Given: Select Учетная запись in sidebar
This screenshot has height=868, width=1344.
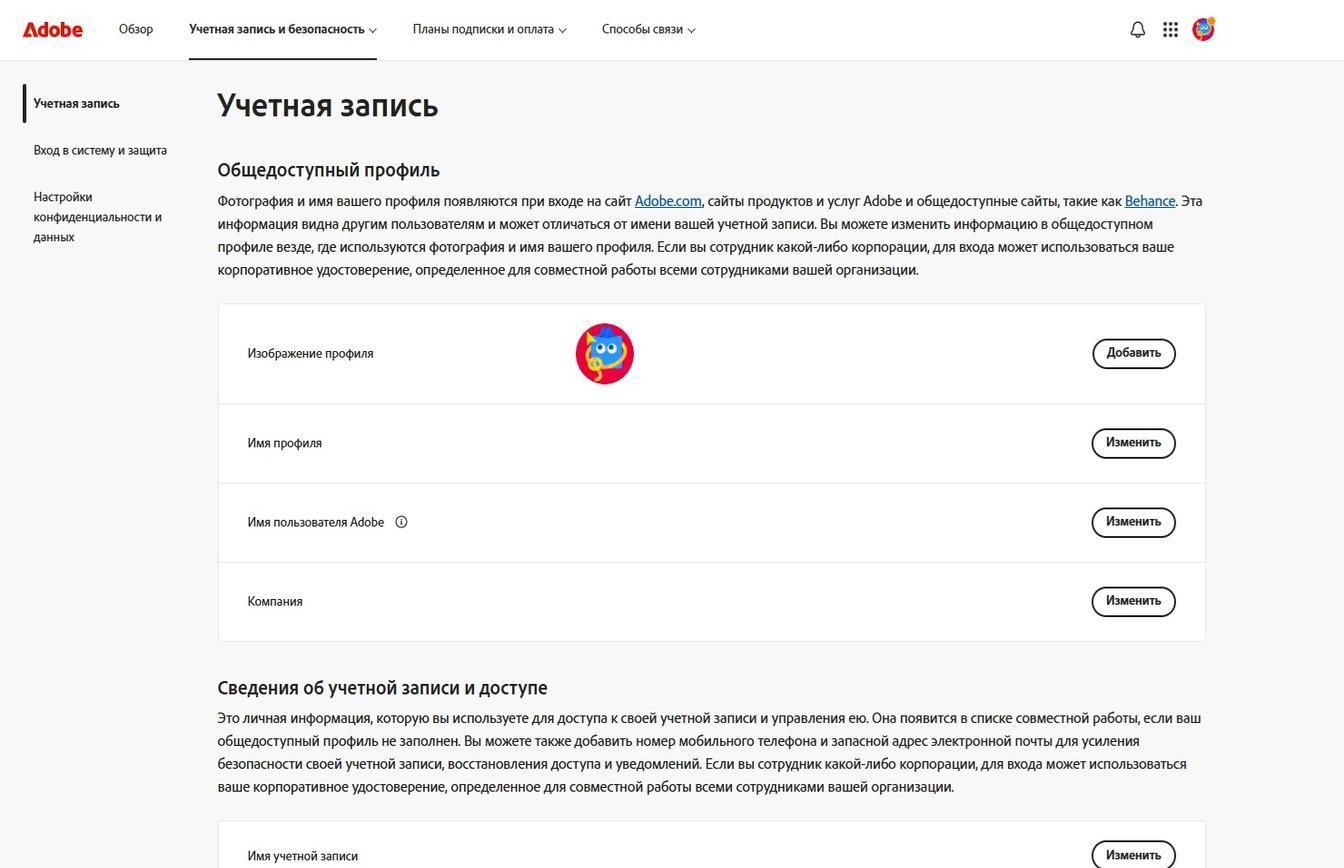Looking at the screenshot, I should tap(76, 104).
